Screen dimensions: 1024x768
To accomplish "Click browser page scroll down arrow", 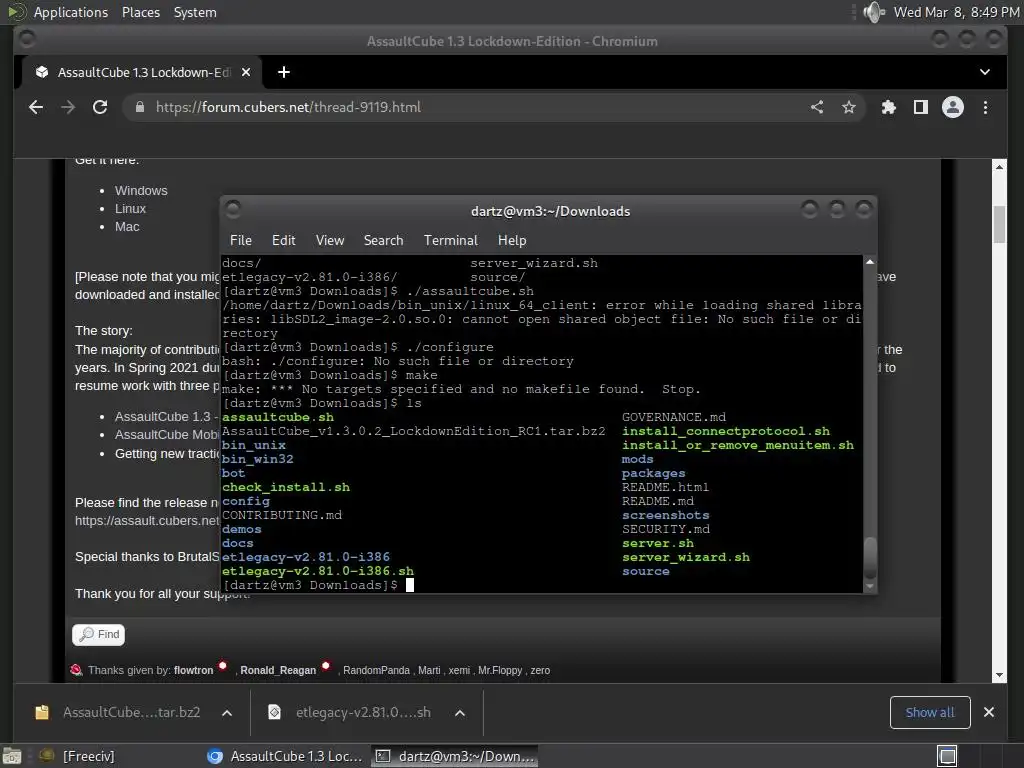I will coord(999,675).
